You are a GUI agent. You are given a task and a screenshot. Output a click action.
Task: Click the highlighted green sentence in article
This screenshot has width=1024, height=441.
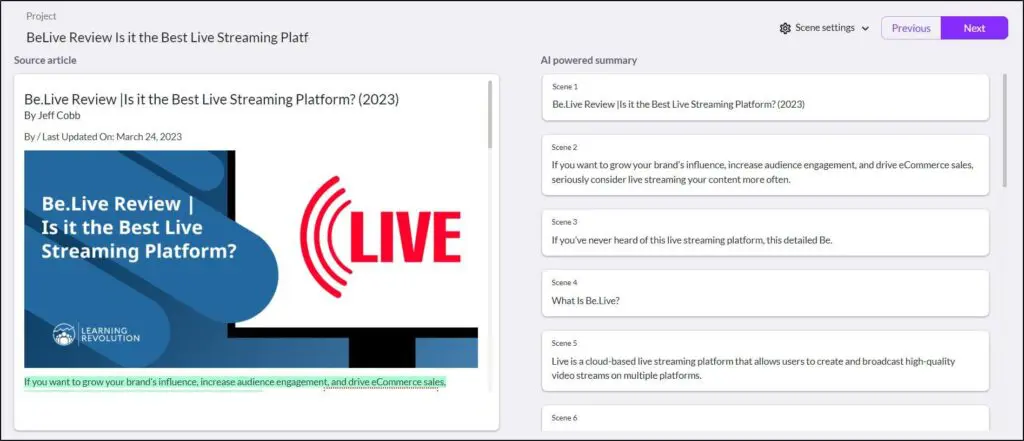(x=235, y=382)
